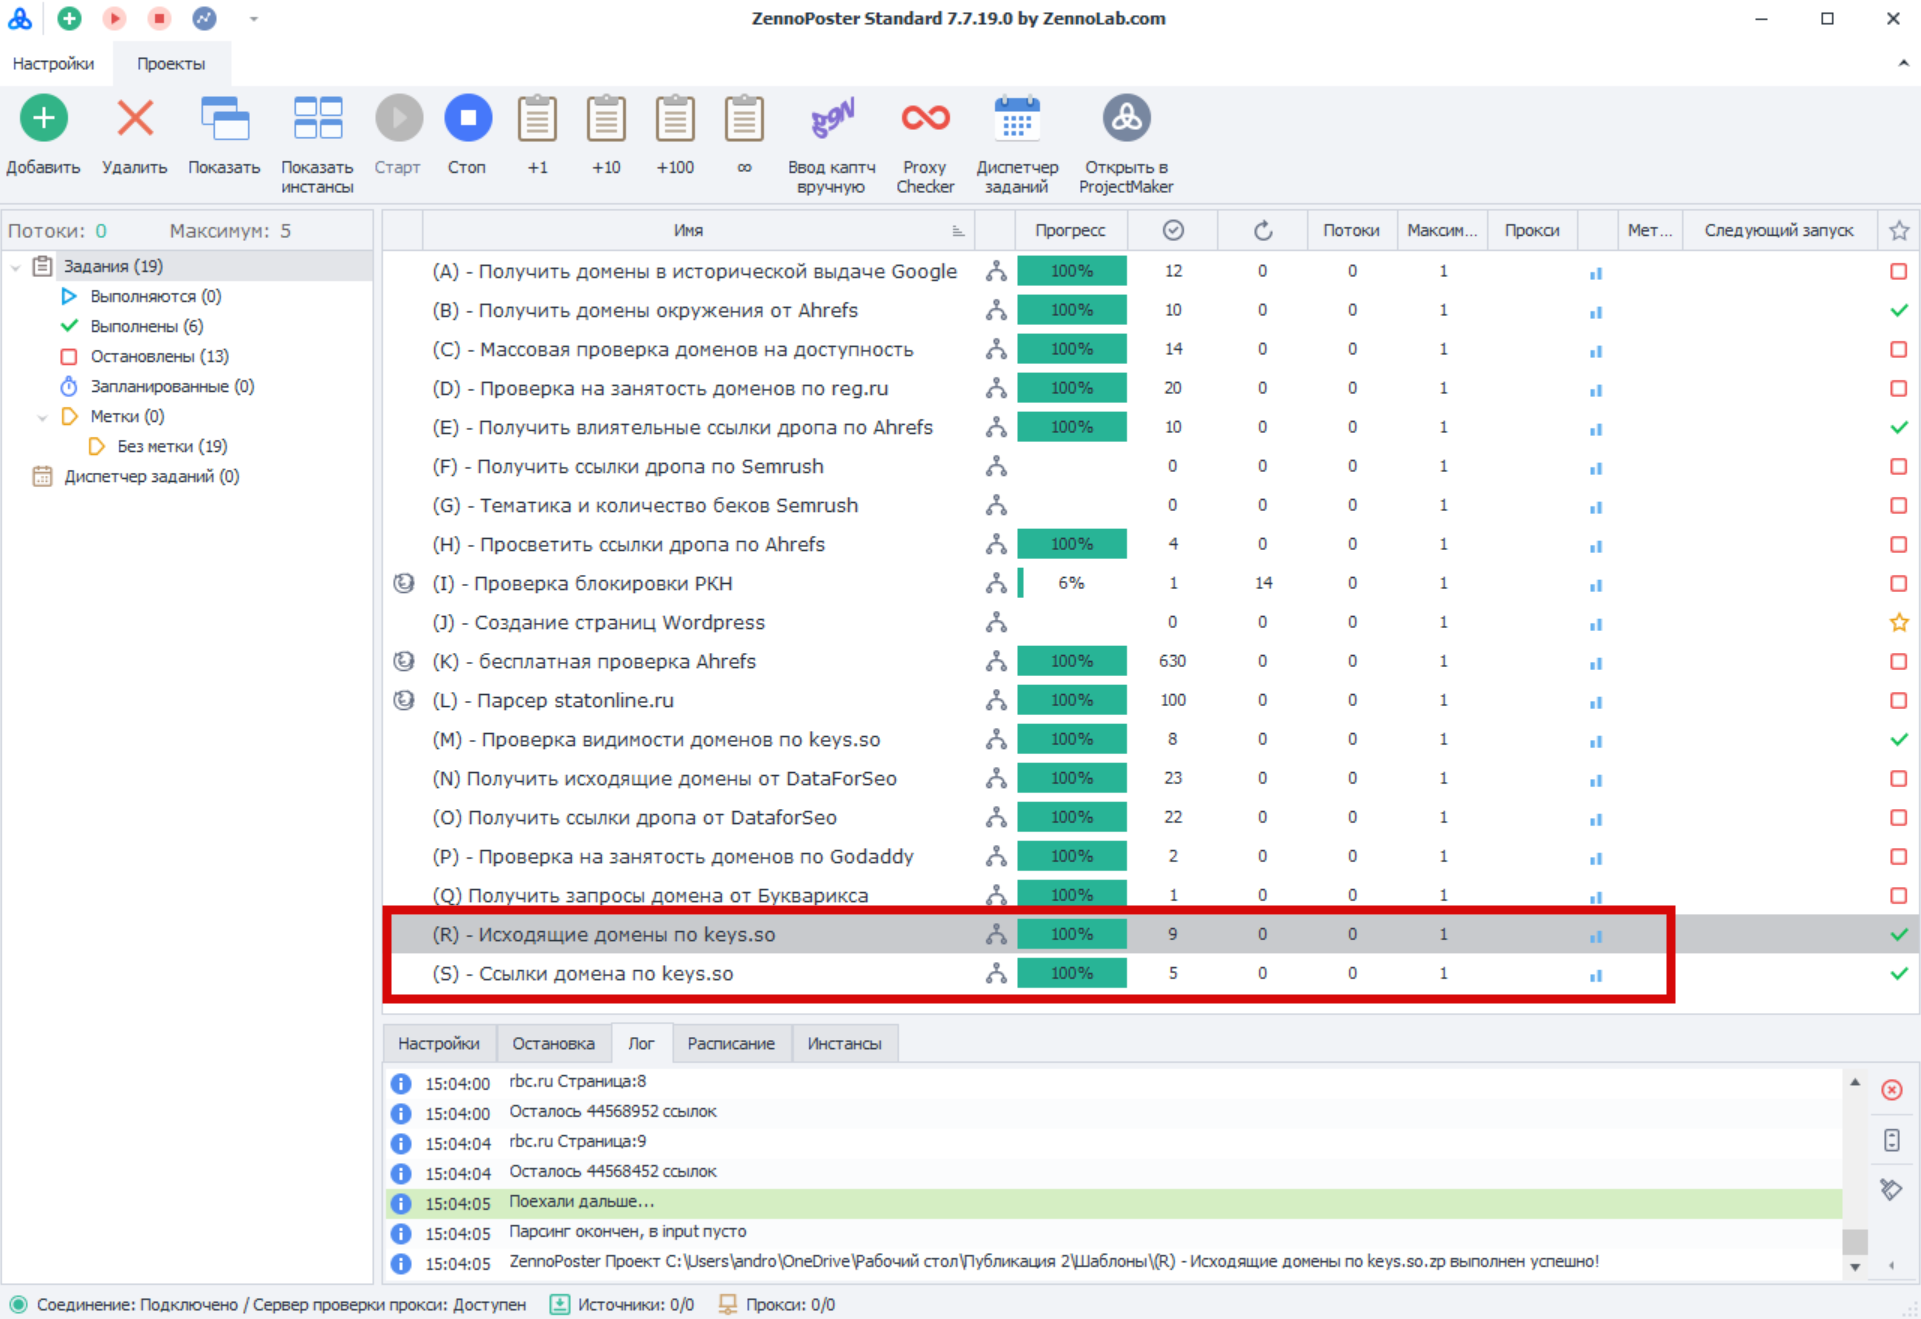Viewport: 1921px width, 1319px height.
Task: Toggle red status square for task (P)
Action: pyautogui.click(x=1899, y=856)
